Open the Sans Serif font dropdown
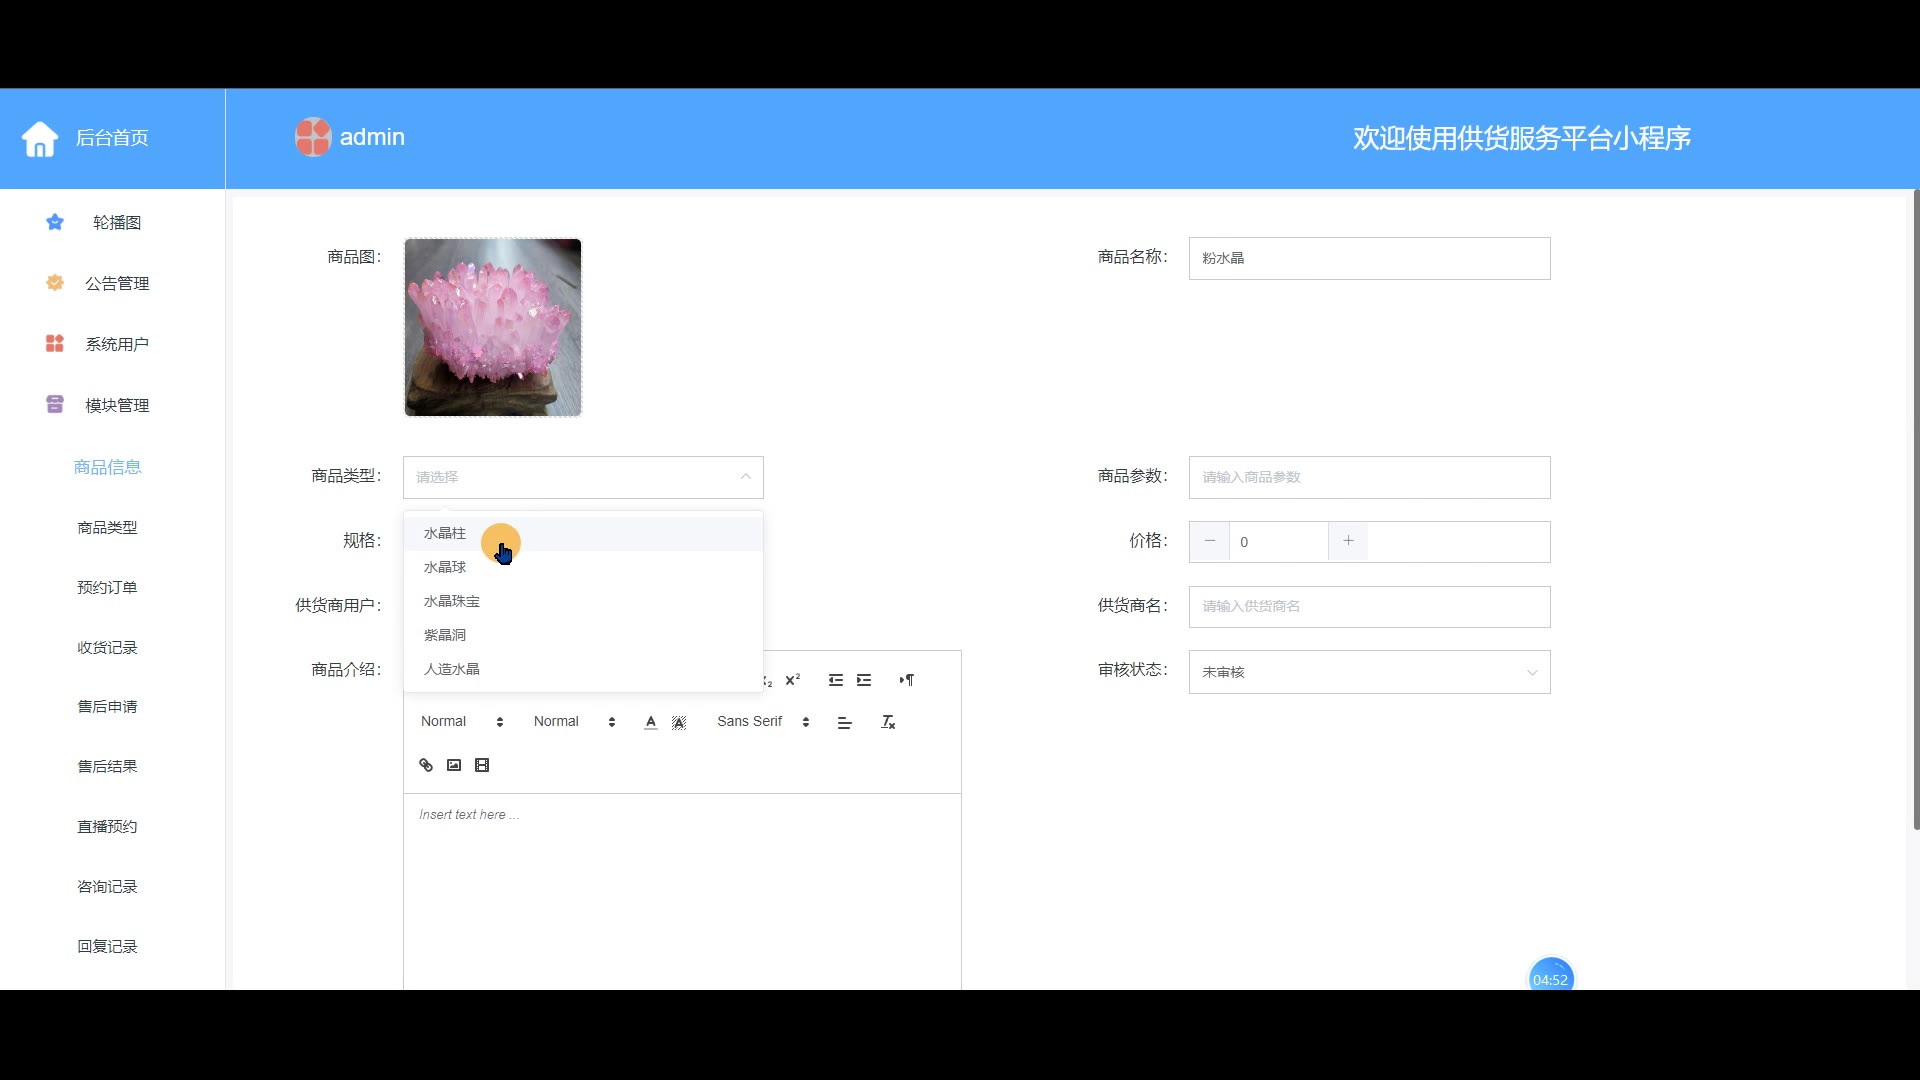This screenshot has height=1080, width=1920. [x=763, y=721]
